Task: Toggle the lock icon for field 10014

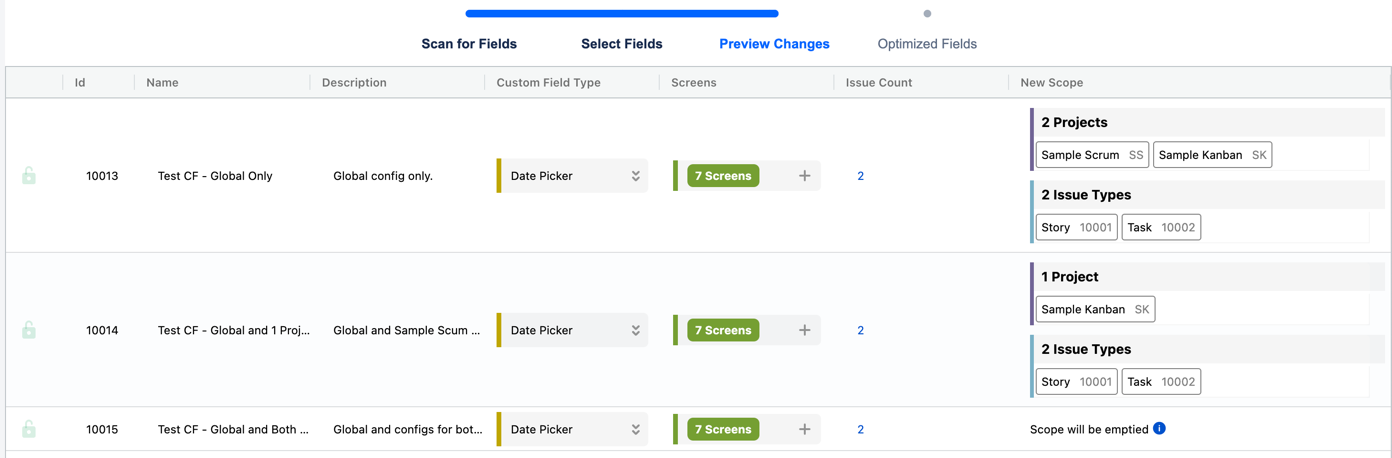Action: coord(29,330)
